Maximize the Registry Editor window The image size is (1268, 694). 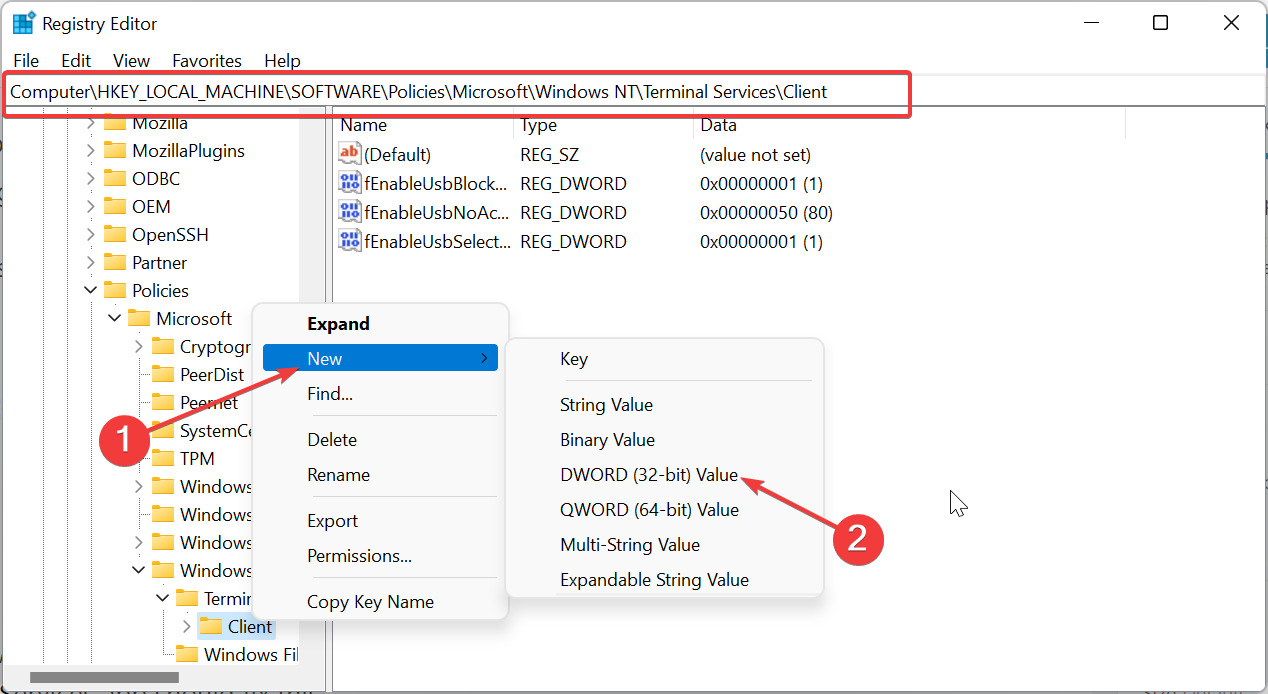pyautogui.click(x=1160, y=23)
